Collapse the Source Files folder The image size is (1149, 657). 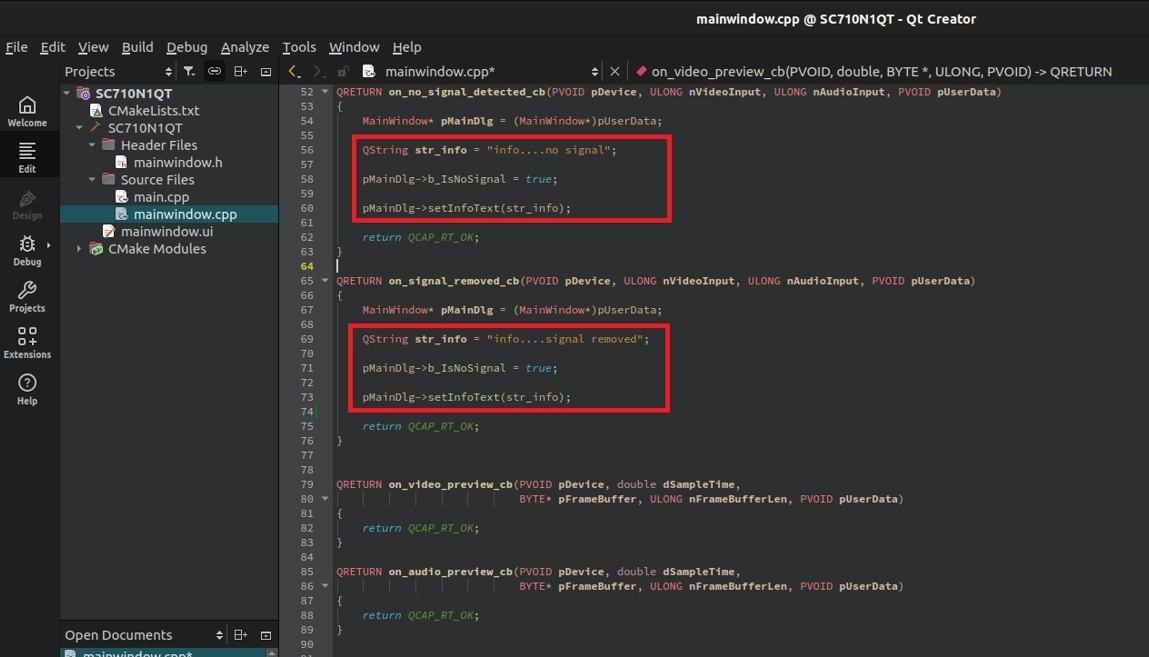(x=92, y=179)
